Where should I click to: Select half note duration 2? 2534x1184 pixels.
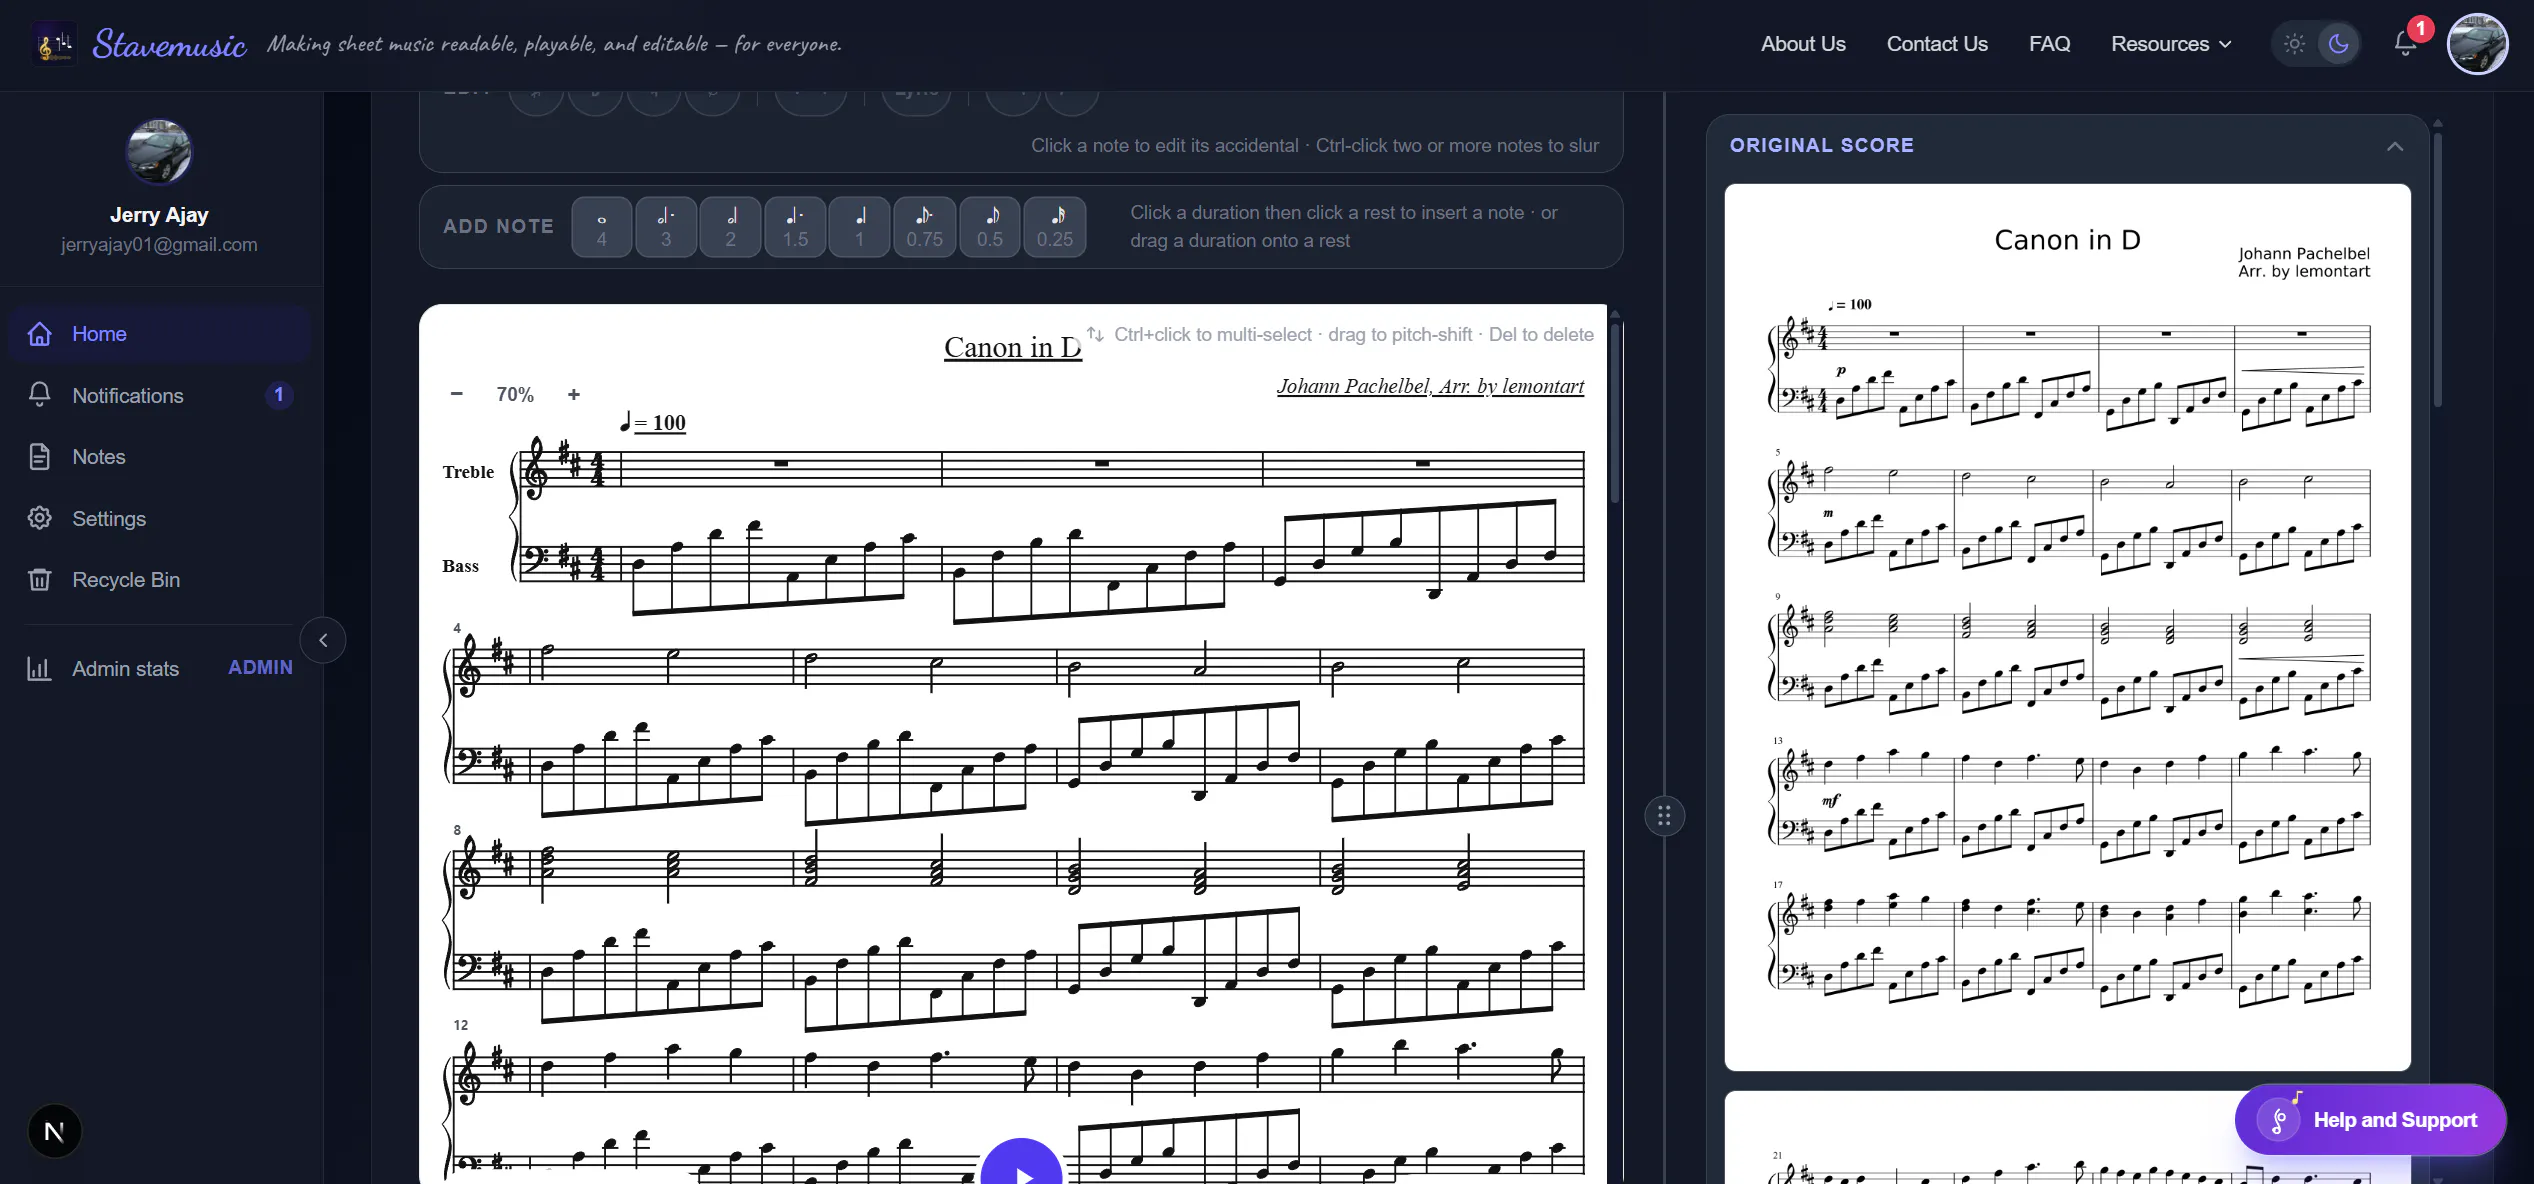[x=731, y=227]
